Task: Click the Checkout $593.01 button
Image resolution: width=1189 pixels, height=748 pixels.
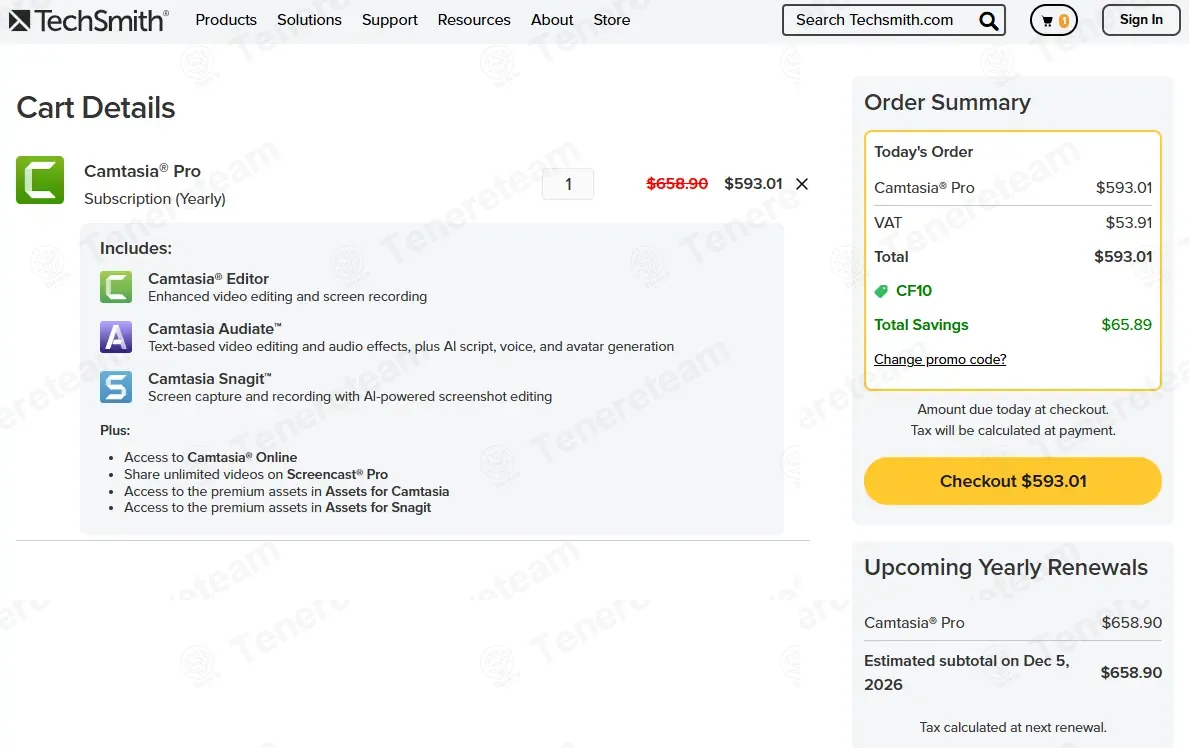Action: pos(1012,481)
